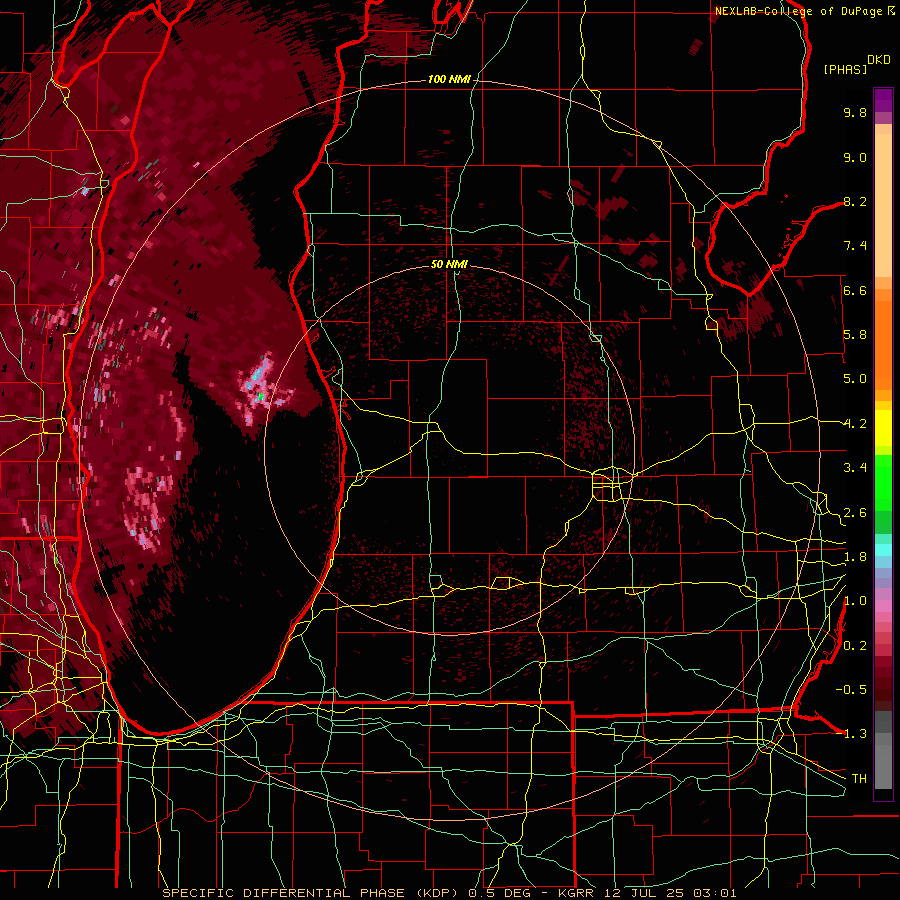The height and width of the screenshot is (900, 900).
Task: Click the 7.4 scale value
Action: click(x=855, y=246)
